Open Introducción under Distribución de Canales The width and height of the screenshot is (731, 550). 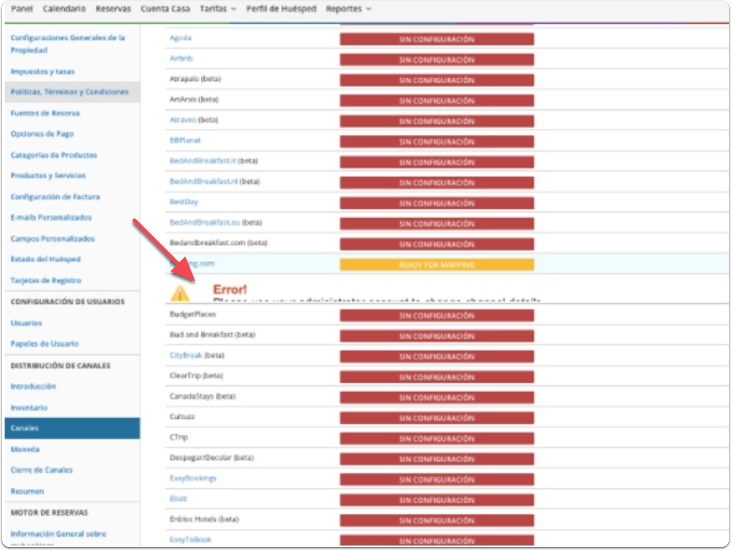[x=33, y=386]
